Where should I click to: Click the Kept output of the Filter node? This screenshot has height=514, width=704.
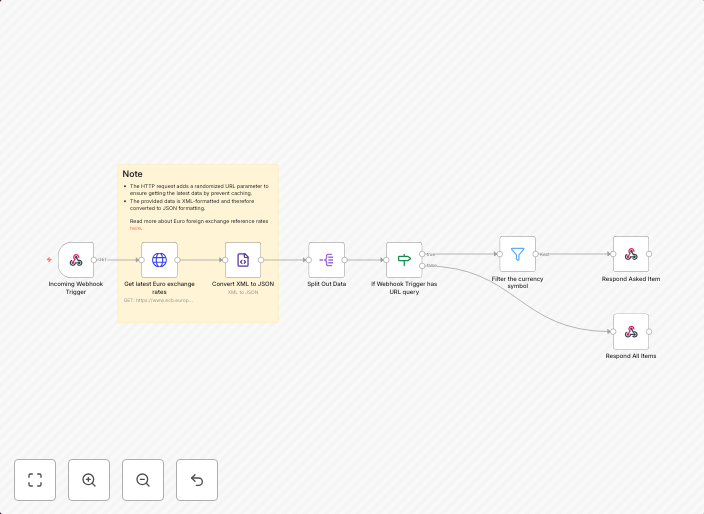click(x=536, y=254)
